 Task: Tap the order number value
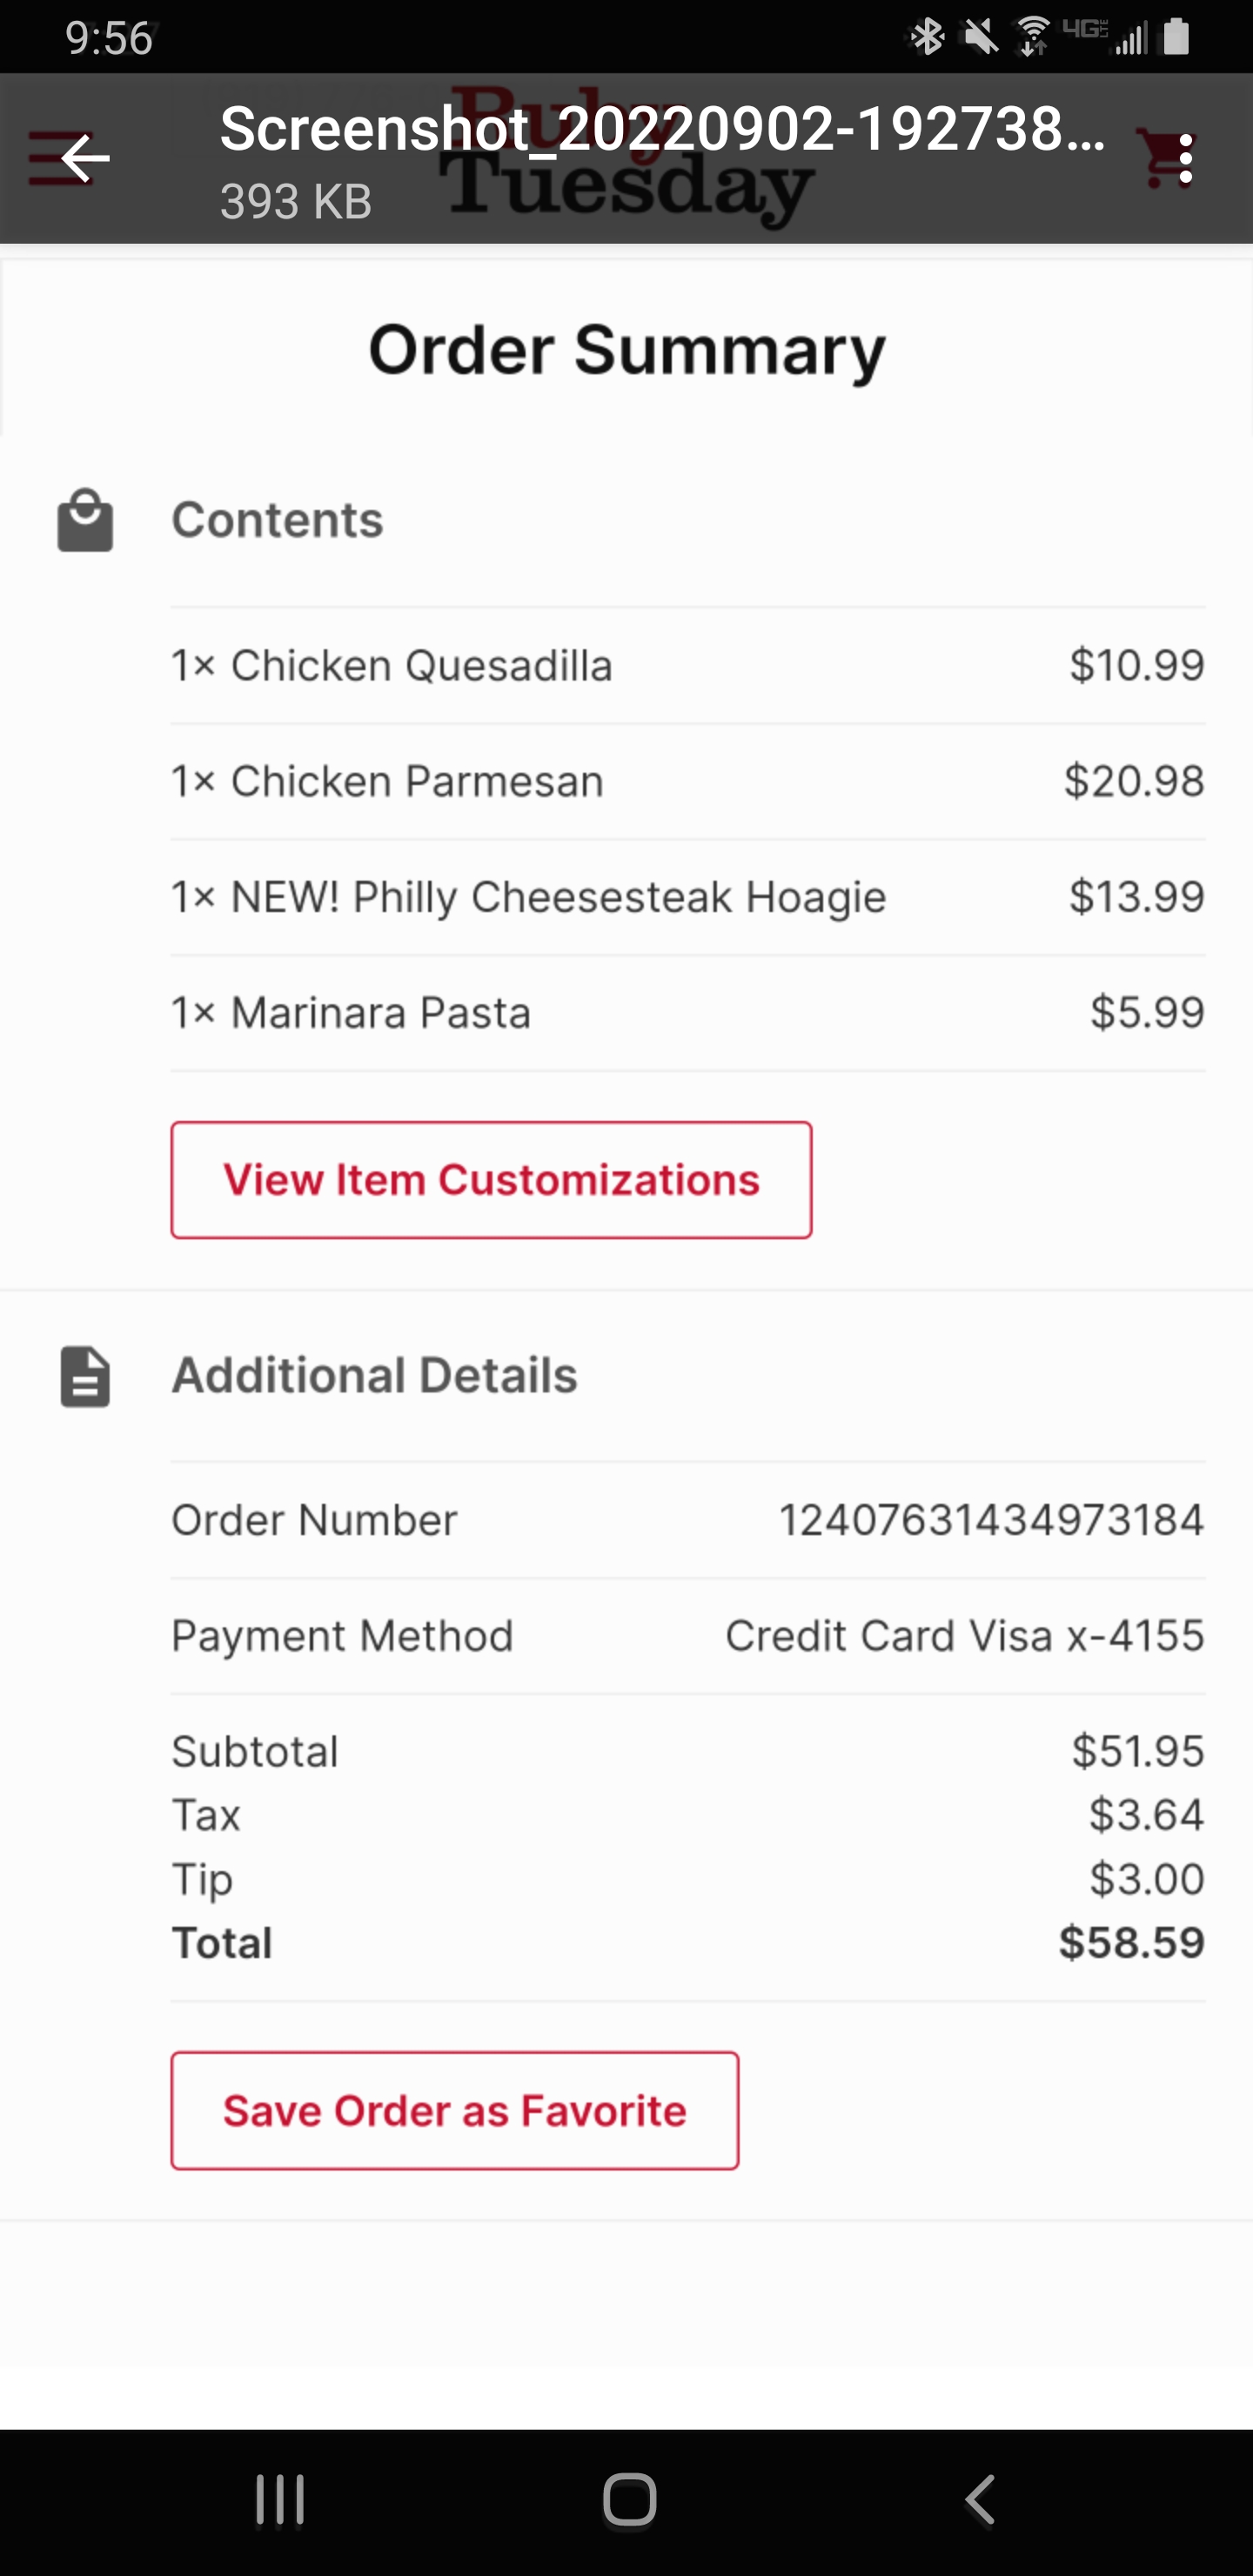click(x=990, y=1521)
